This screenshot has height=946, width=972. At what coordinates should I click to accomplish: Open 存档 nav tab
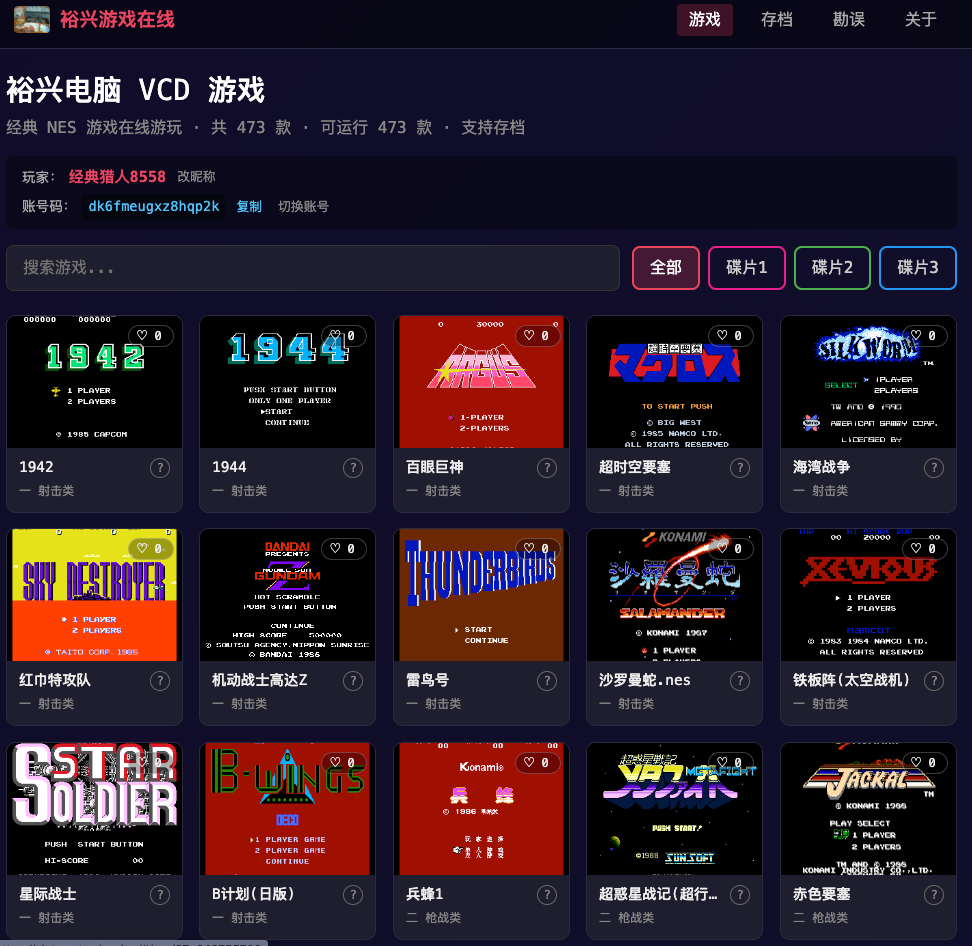tap(777, 20)
